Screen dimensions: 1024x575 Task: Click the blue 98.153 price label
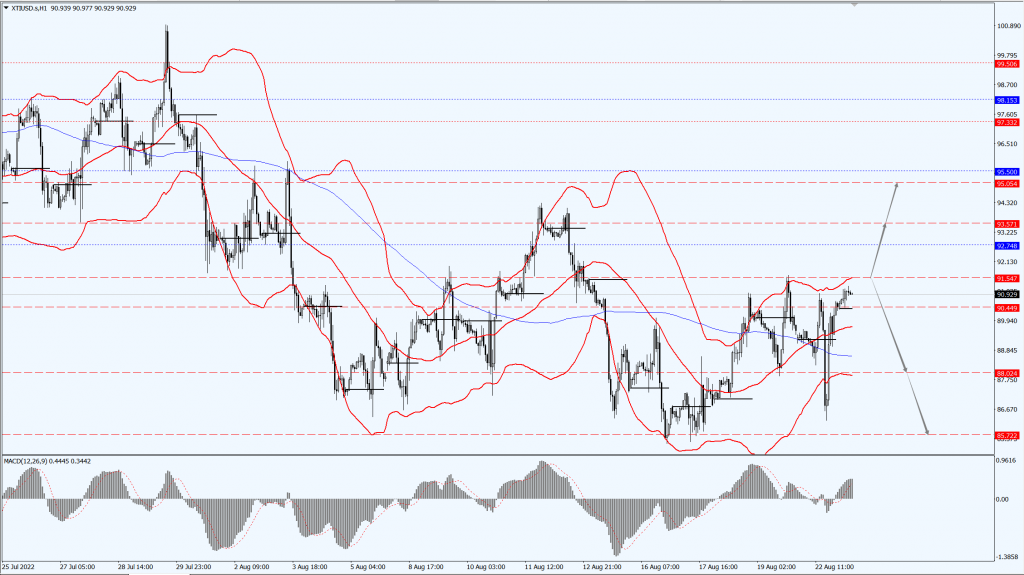(x=1007, y=100)
